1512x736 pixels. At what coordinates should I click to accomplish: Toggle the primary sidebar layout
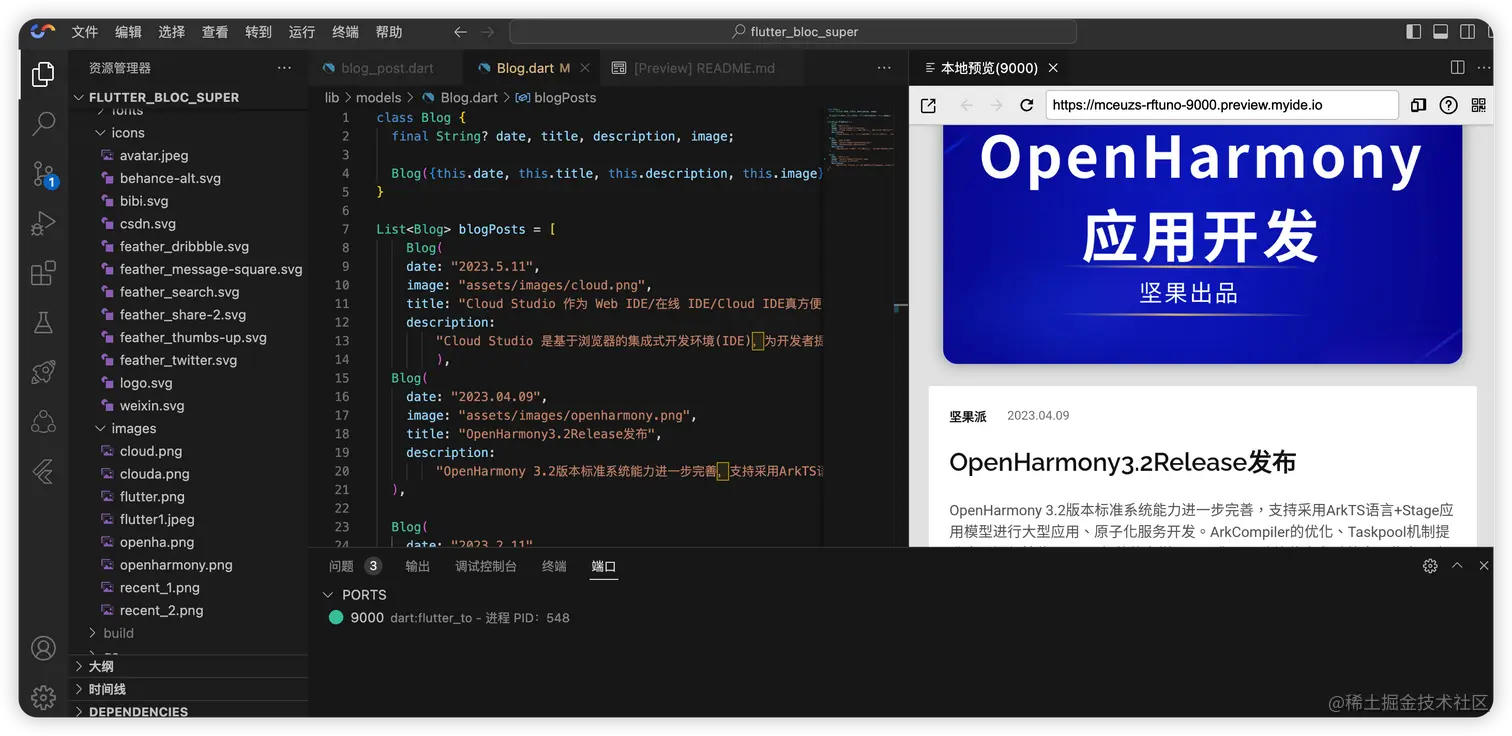point(1413,32)
